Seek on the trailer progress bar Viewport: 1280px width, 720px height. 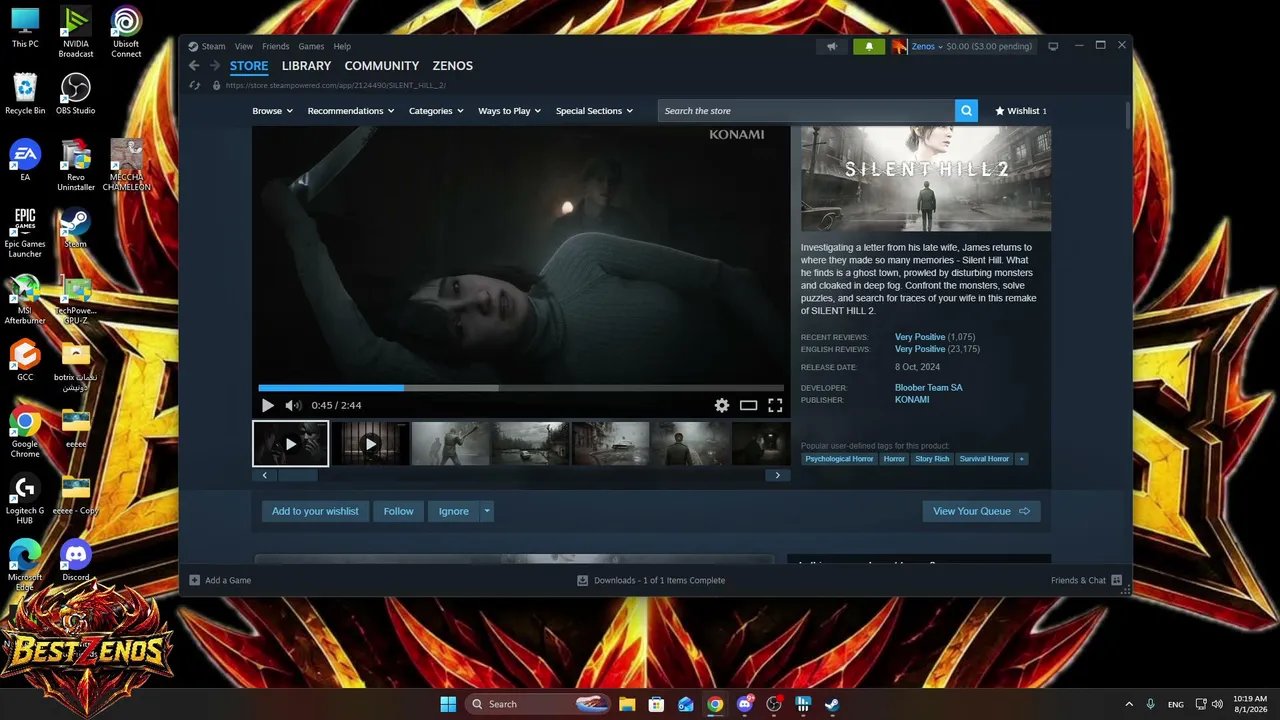521,388
